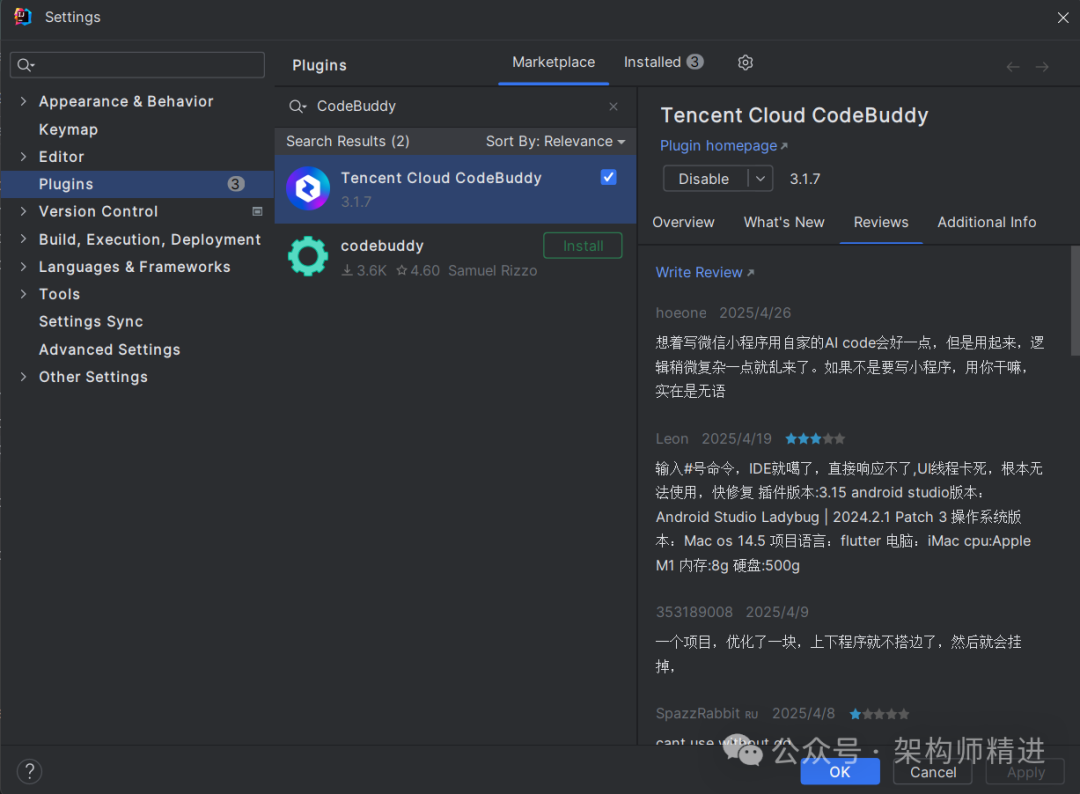The height and width of the screenshot is (794, 1080).
Task: Click the Plugins update count badge
Action: (x=236, y=184)
